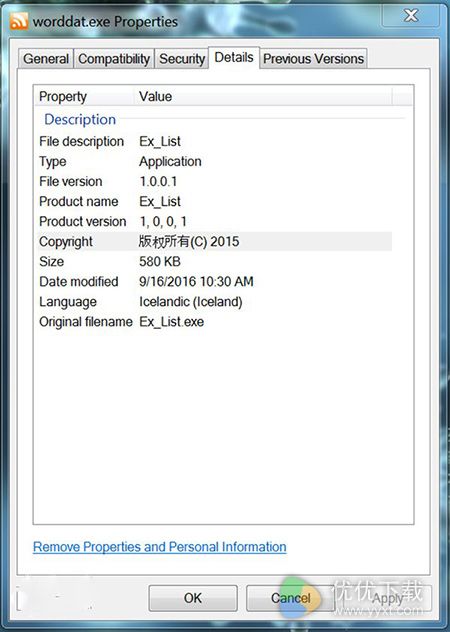Click the Details tab
The image size is (450, 632).
click(234, 57)
